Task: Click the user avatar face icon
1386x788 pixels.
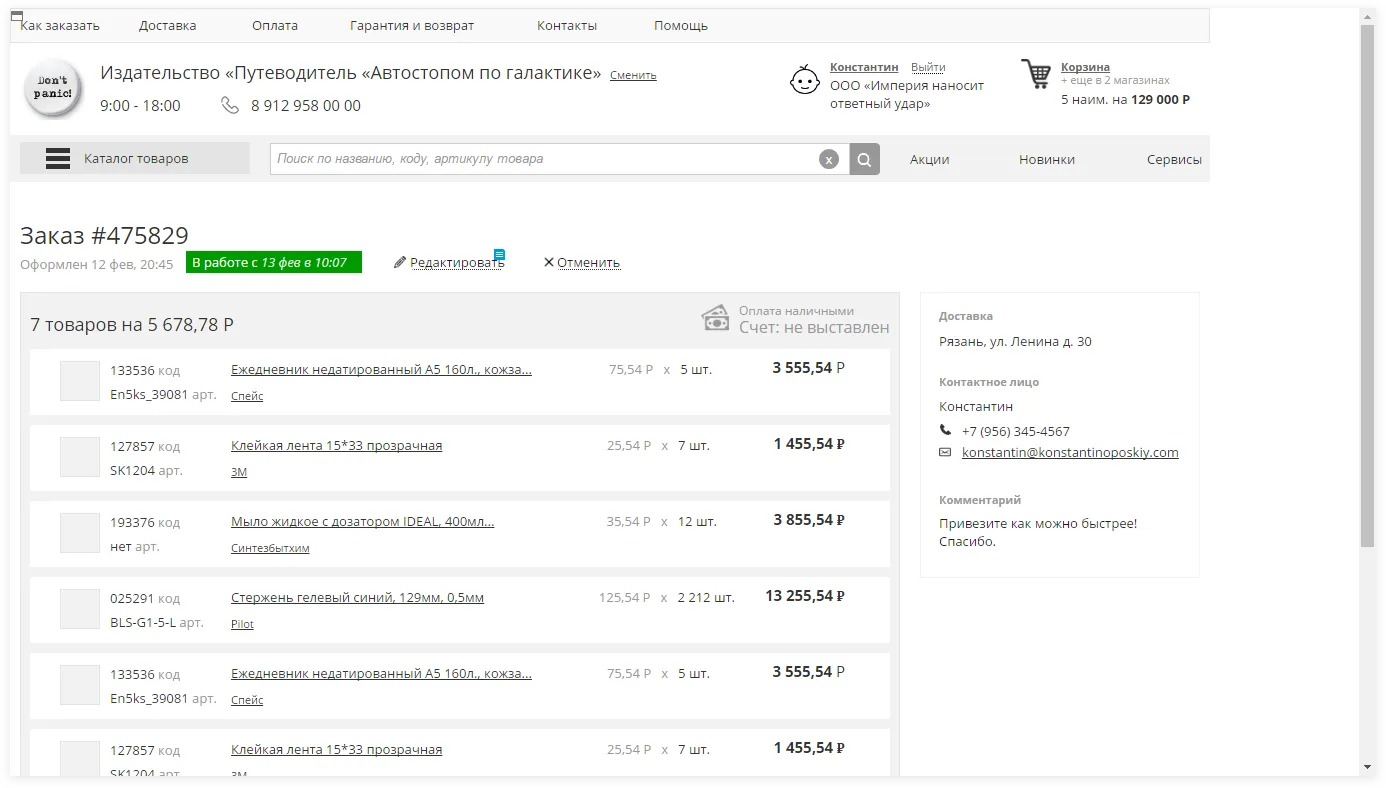Action: (x=805, y=80)
